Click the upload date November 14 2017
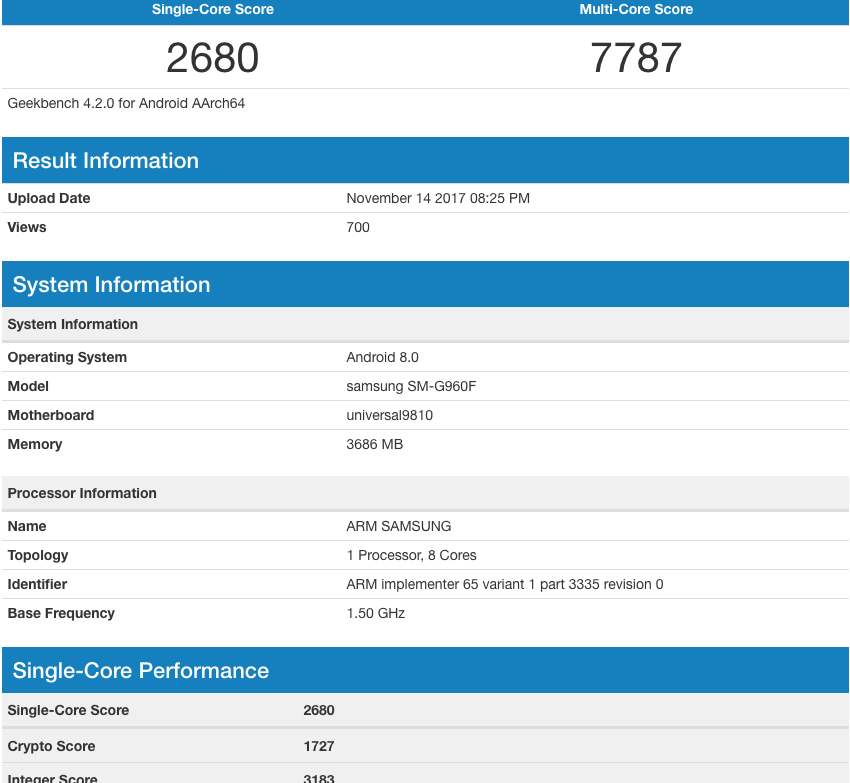The width and height of the screenshot is (850, 783). tap(438, 198)
